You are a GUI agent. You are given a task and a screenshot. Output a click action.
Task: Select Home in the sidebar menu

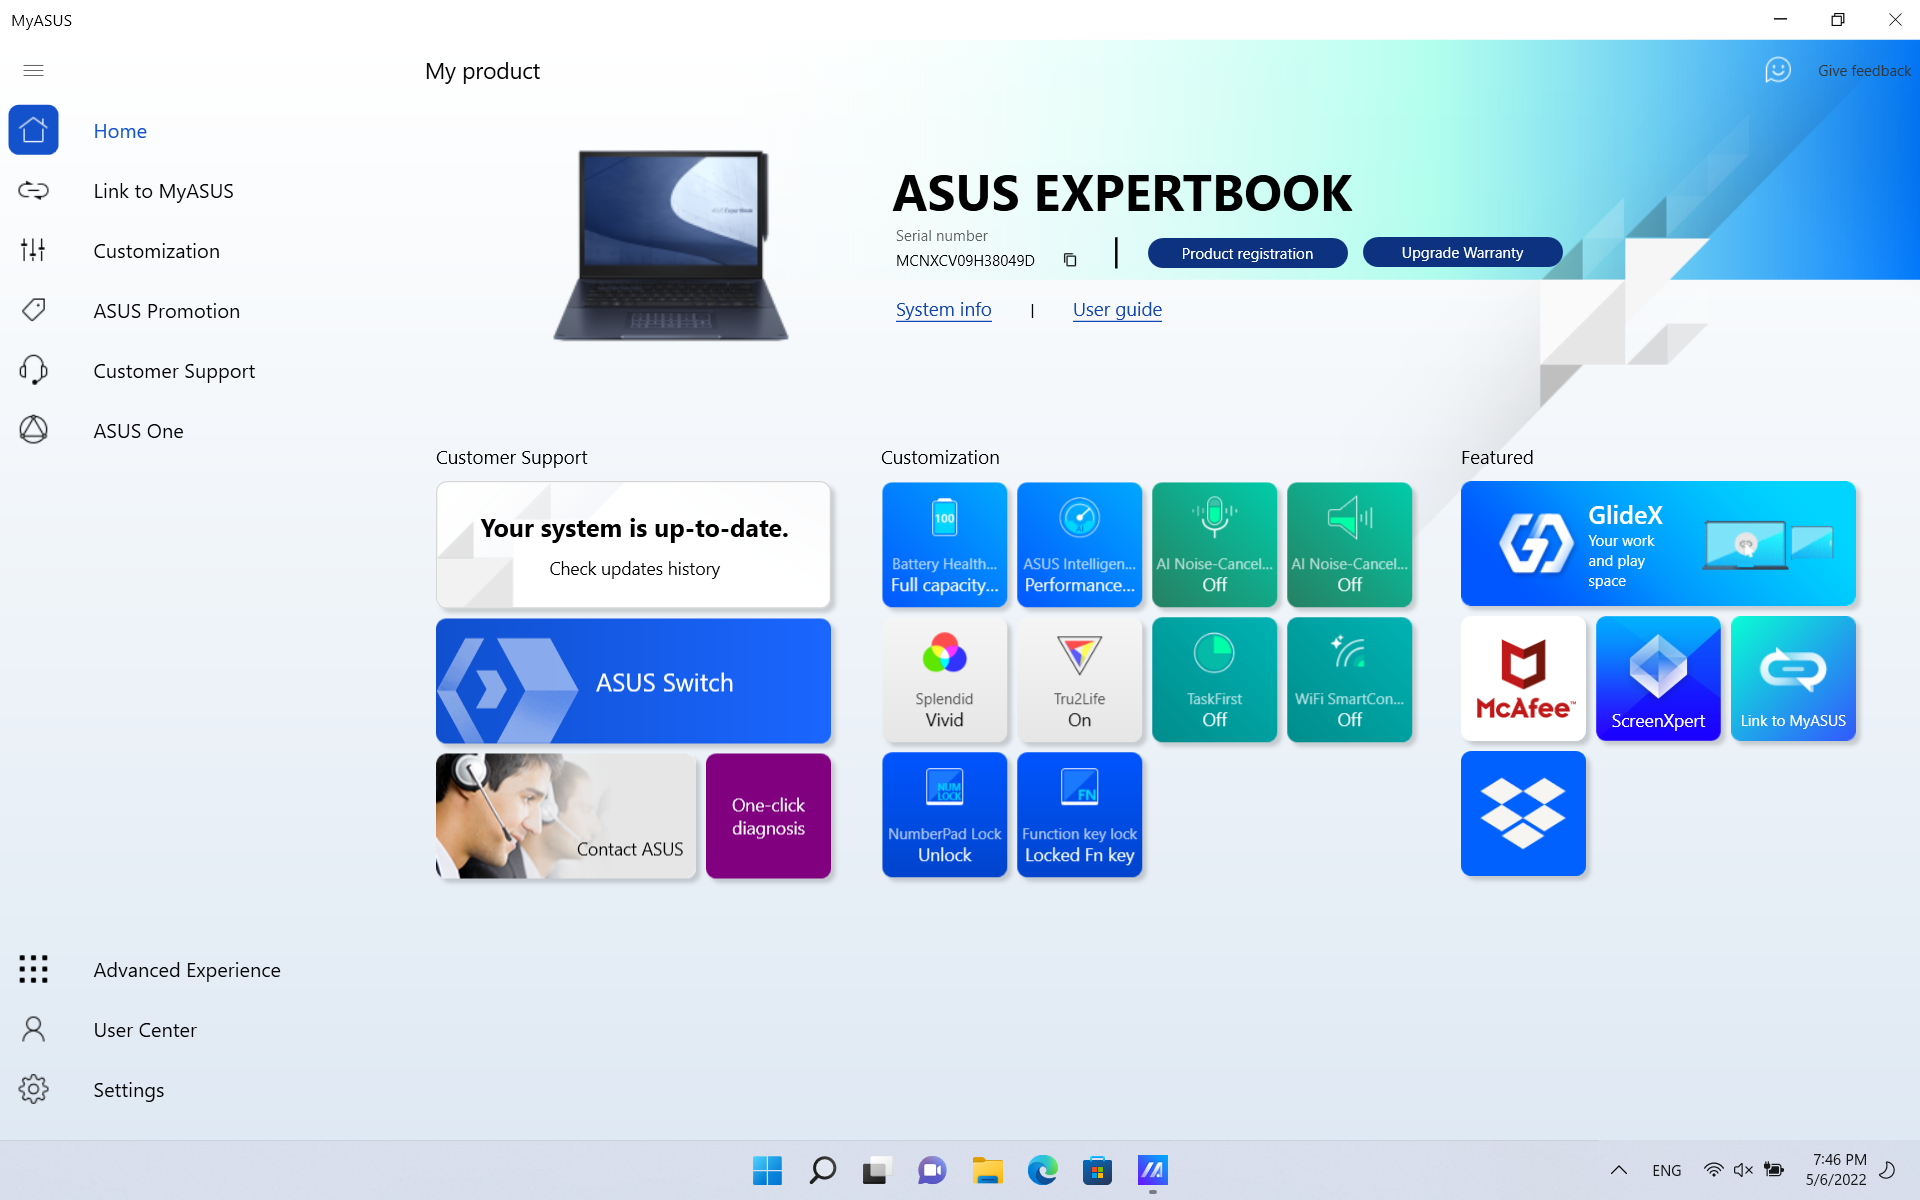120,131
